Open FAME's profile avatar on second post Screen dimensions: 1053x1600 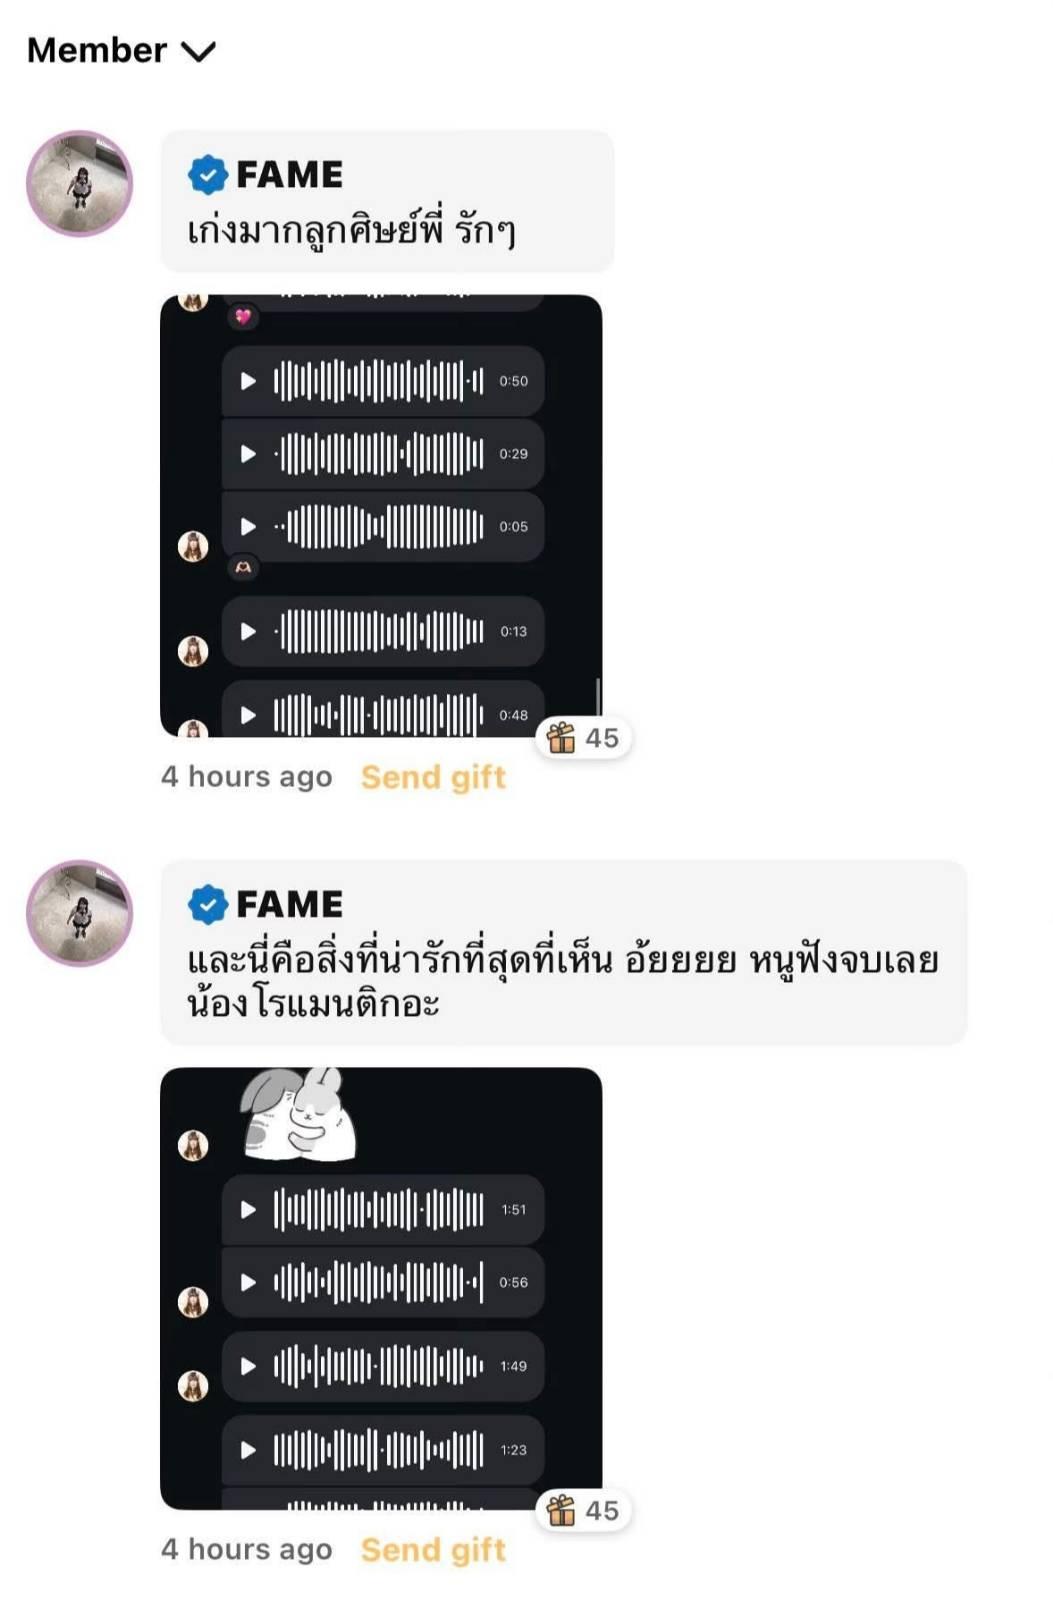point(79,913)
